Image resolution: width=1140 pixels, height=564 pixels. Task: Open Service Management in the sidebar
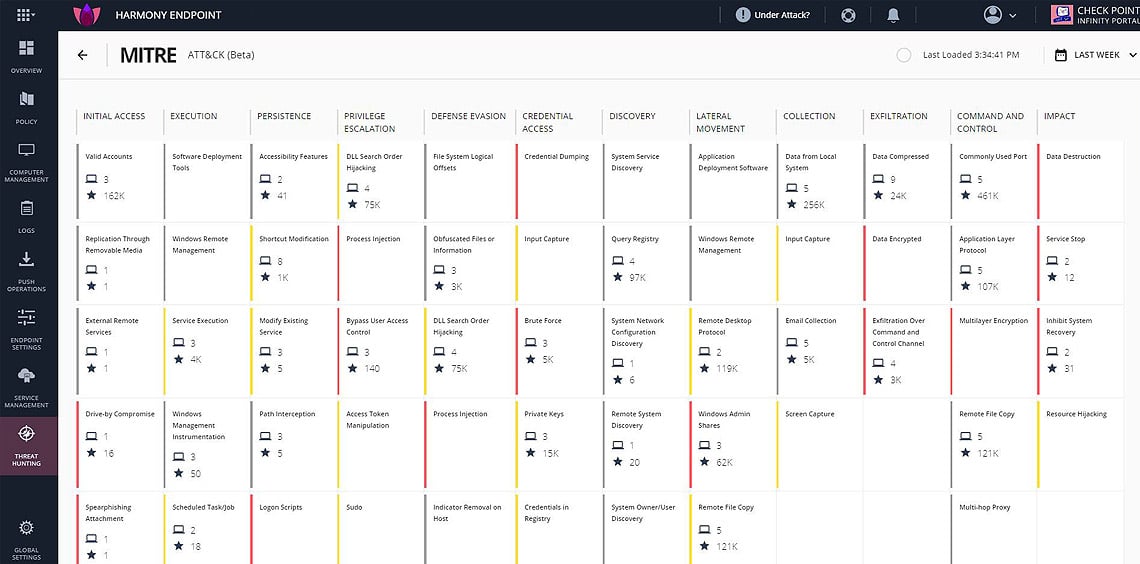(26, 387)
